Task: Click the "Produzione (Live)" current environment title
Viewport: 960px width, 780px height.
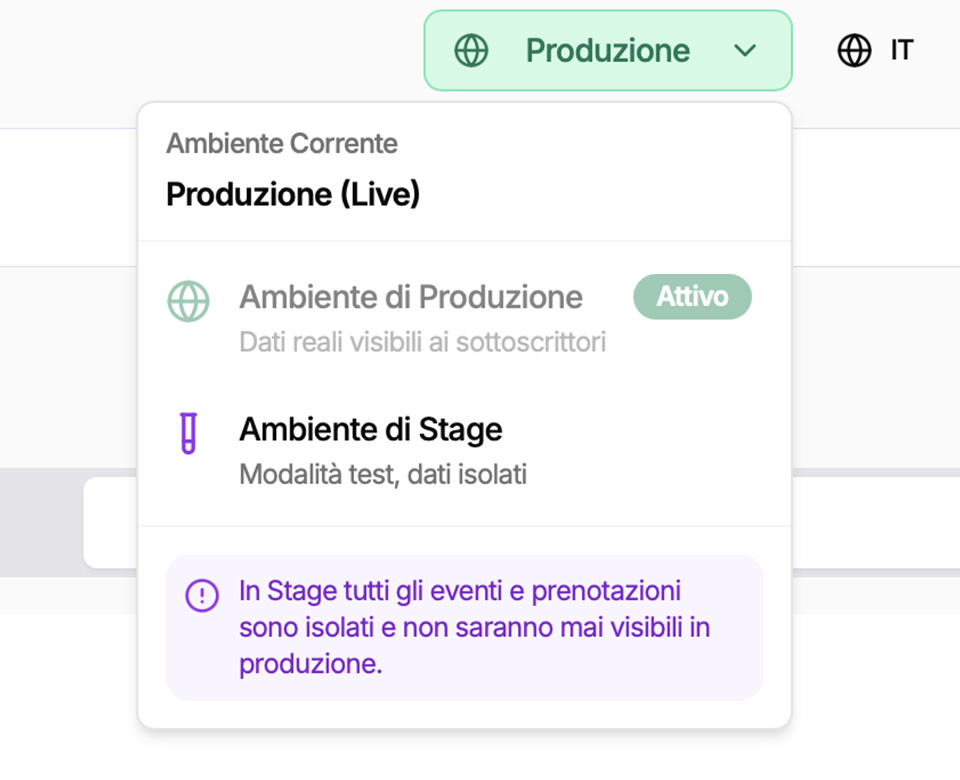Action: coord(292,194)
